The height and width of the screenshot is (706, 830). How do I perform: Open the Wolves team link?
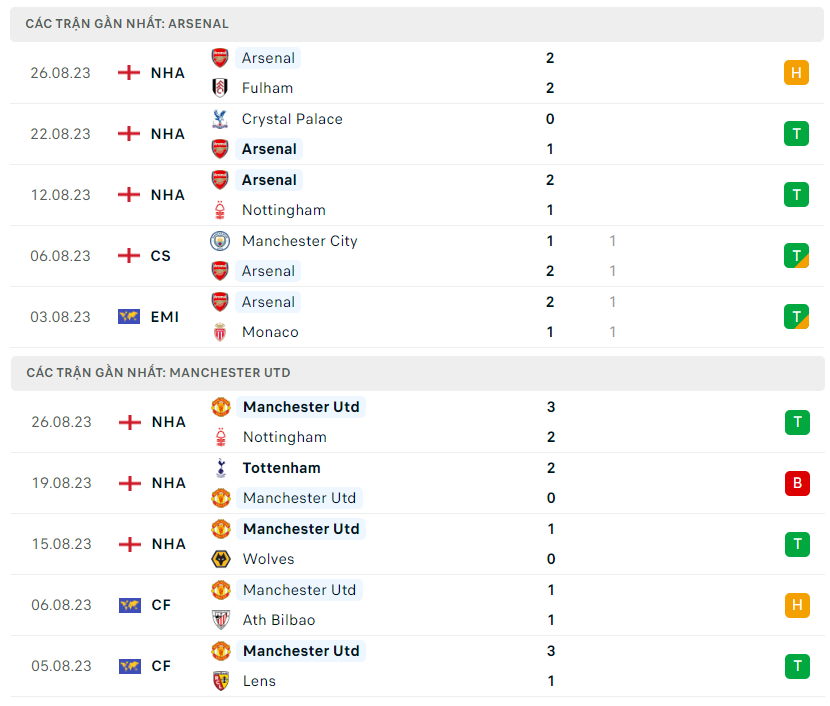click(x=268, y=559)
